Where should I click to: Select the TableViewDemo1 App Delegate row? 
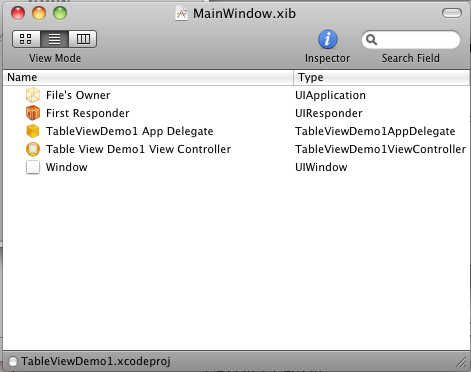click(x=236, y=131)
